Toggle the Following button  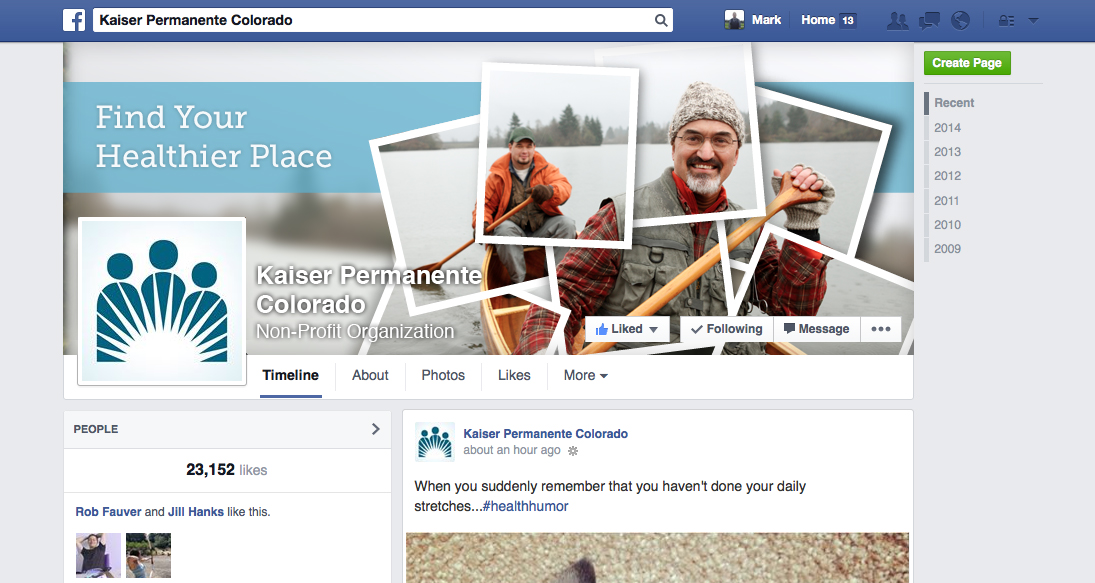click(726, 329)
